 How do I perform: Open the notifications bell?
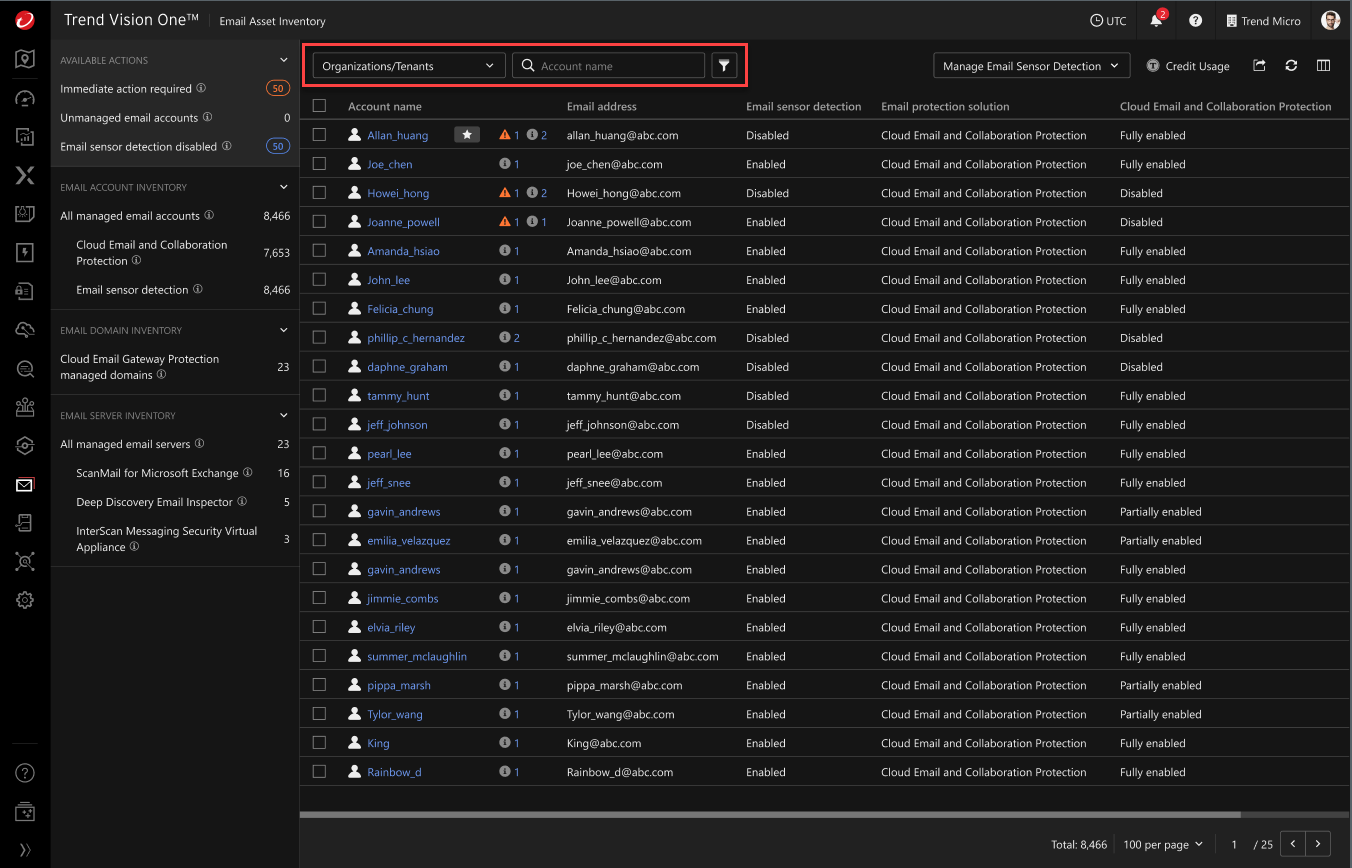1157,21
